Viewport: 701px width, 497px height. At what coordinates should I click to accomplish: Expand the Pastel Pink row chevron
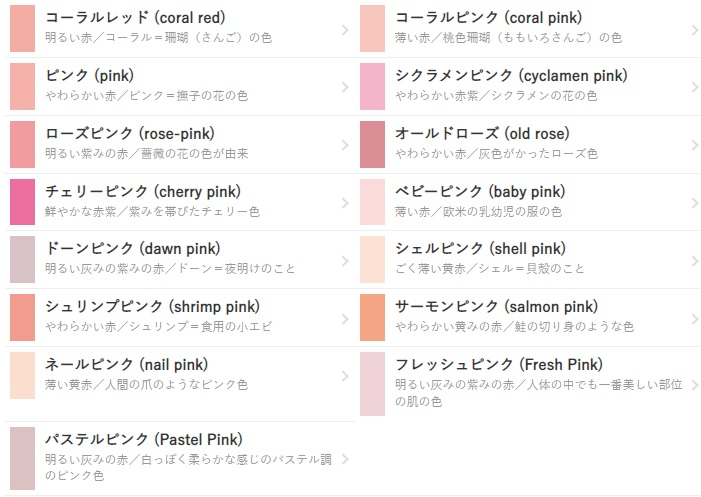[x=345, y=459]
